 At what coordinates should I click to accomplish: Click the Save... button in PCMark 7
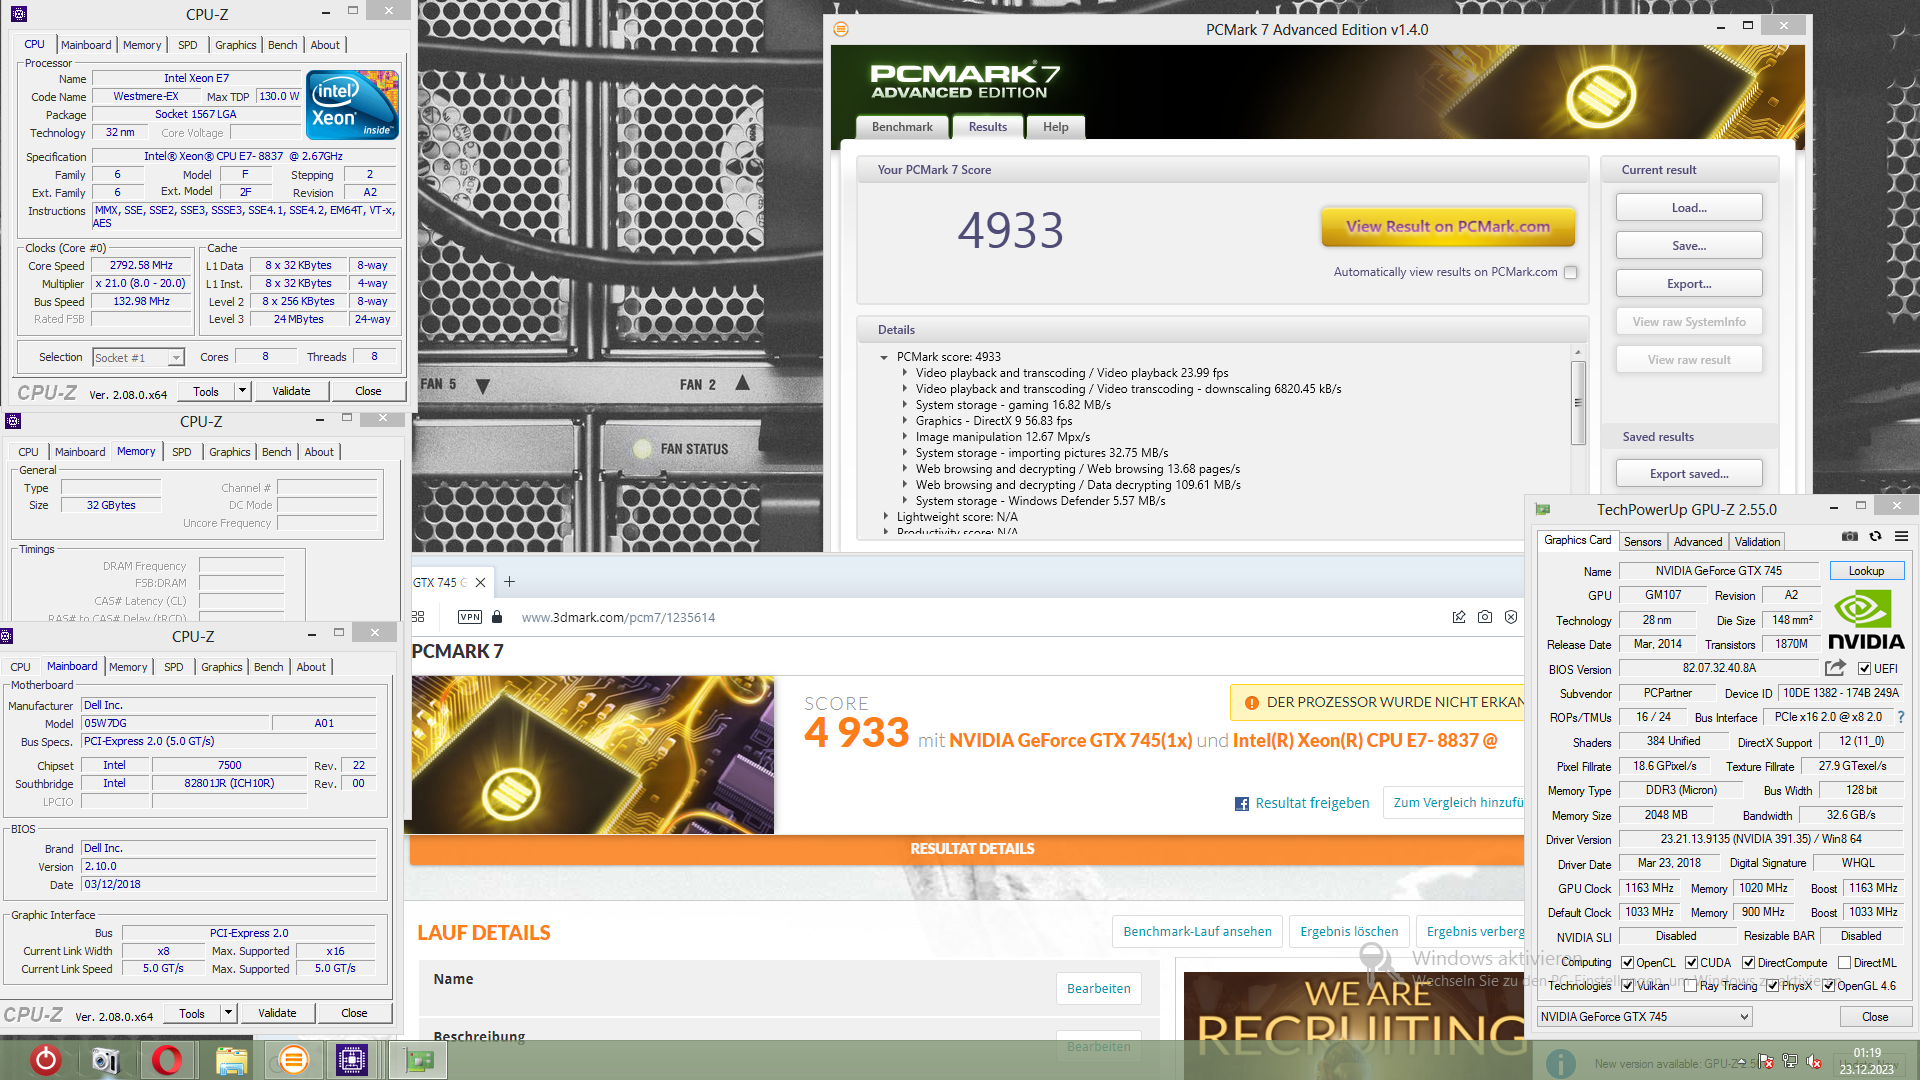[1689, 246]
